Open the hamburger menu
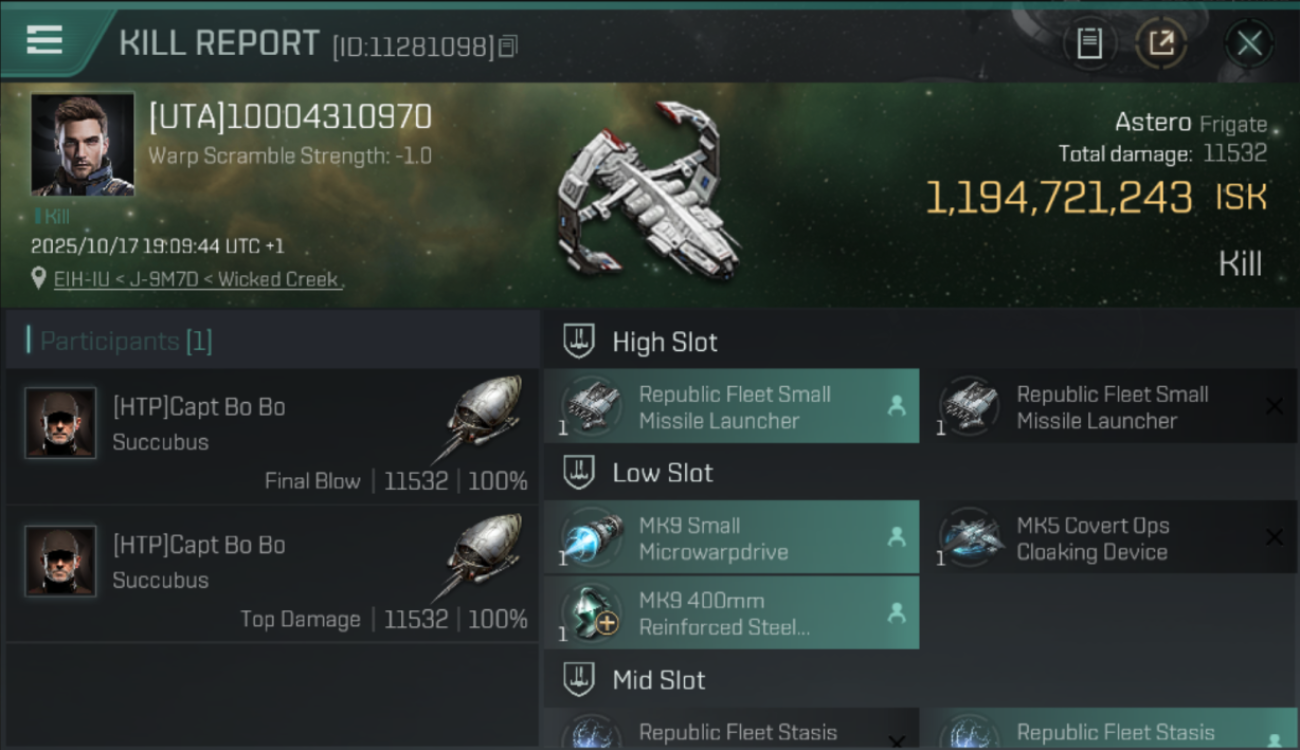Image resolution: width=1300 pixels, height=750 pixels. (45, 41)
